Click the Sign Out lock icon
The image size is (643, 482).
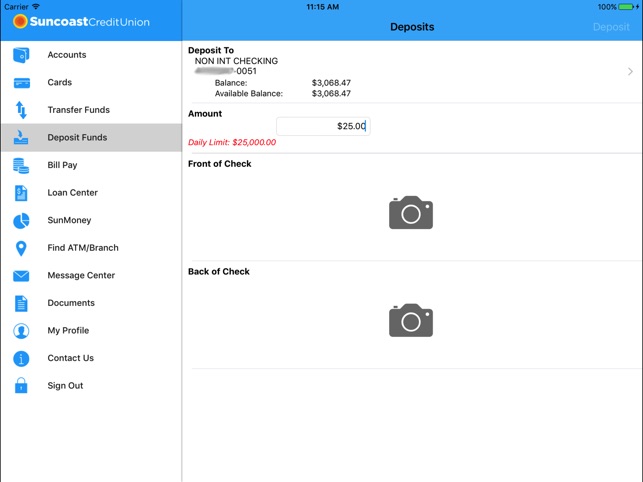coord(21,386)
